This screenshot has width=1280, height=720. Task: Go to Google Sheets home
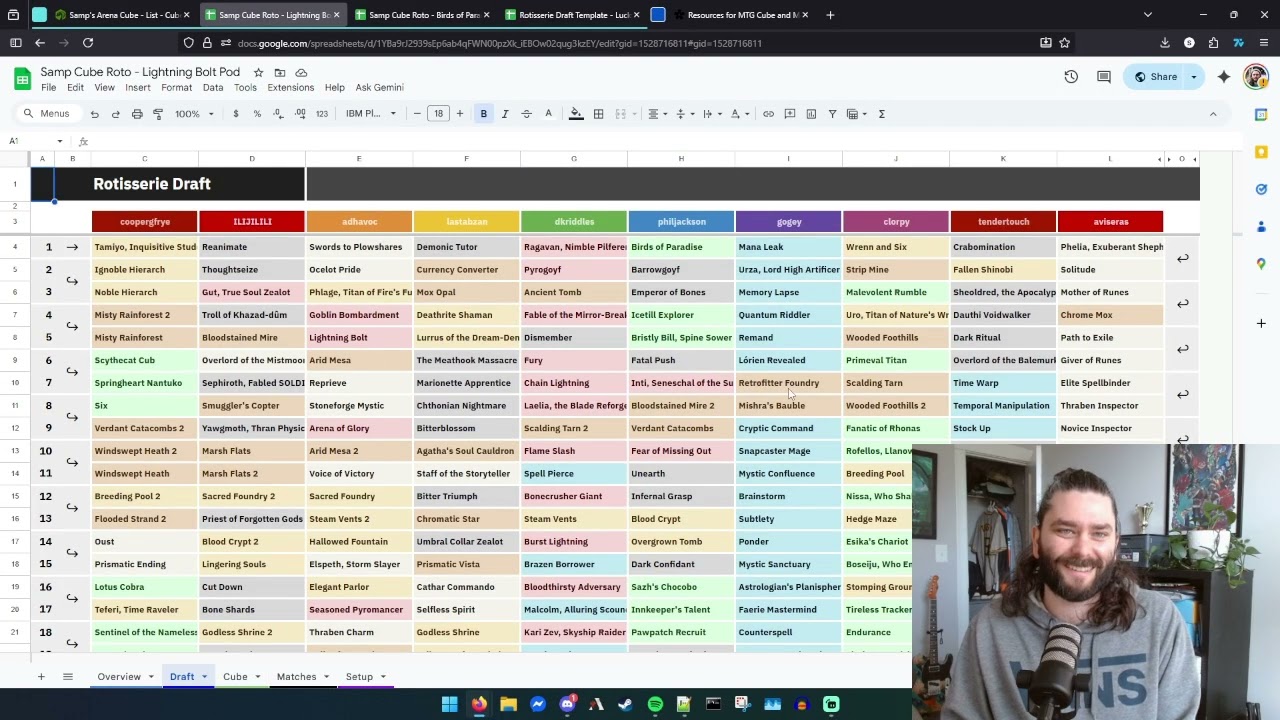22,78
